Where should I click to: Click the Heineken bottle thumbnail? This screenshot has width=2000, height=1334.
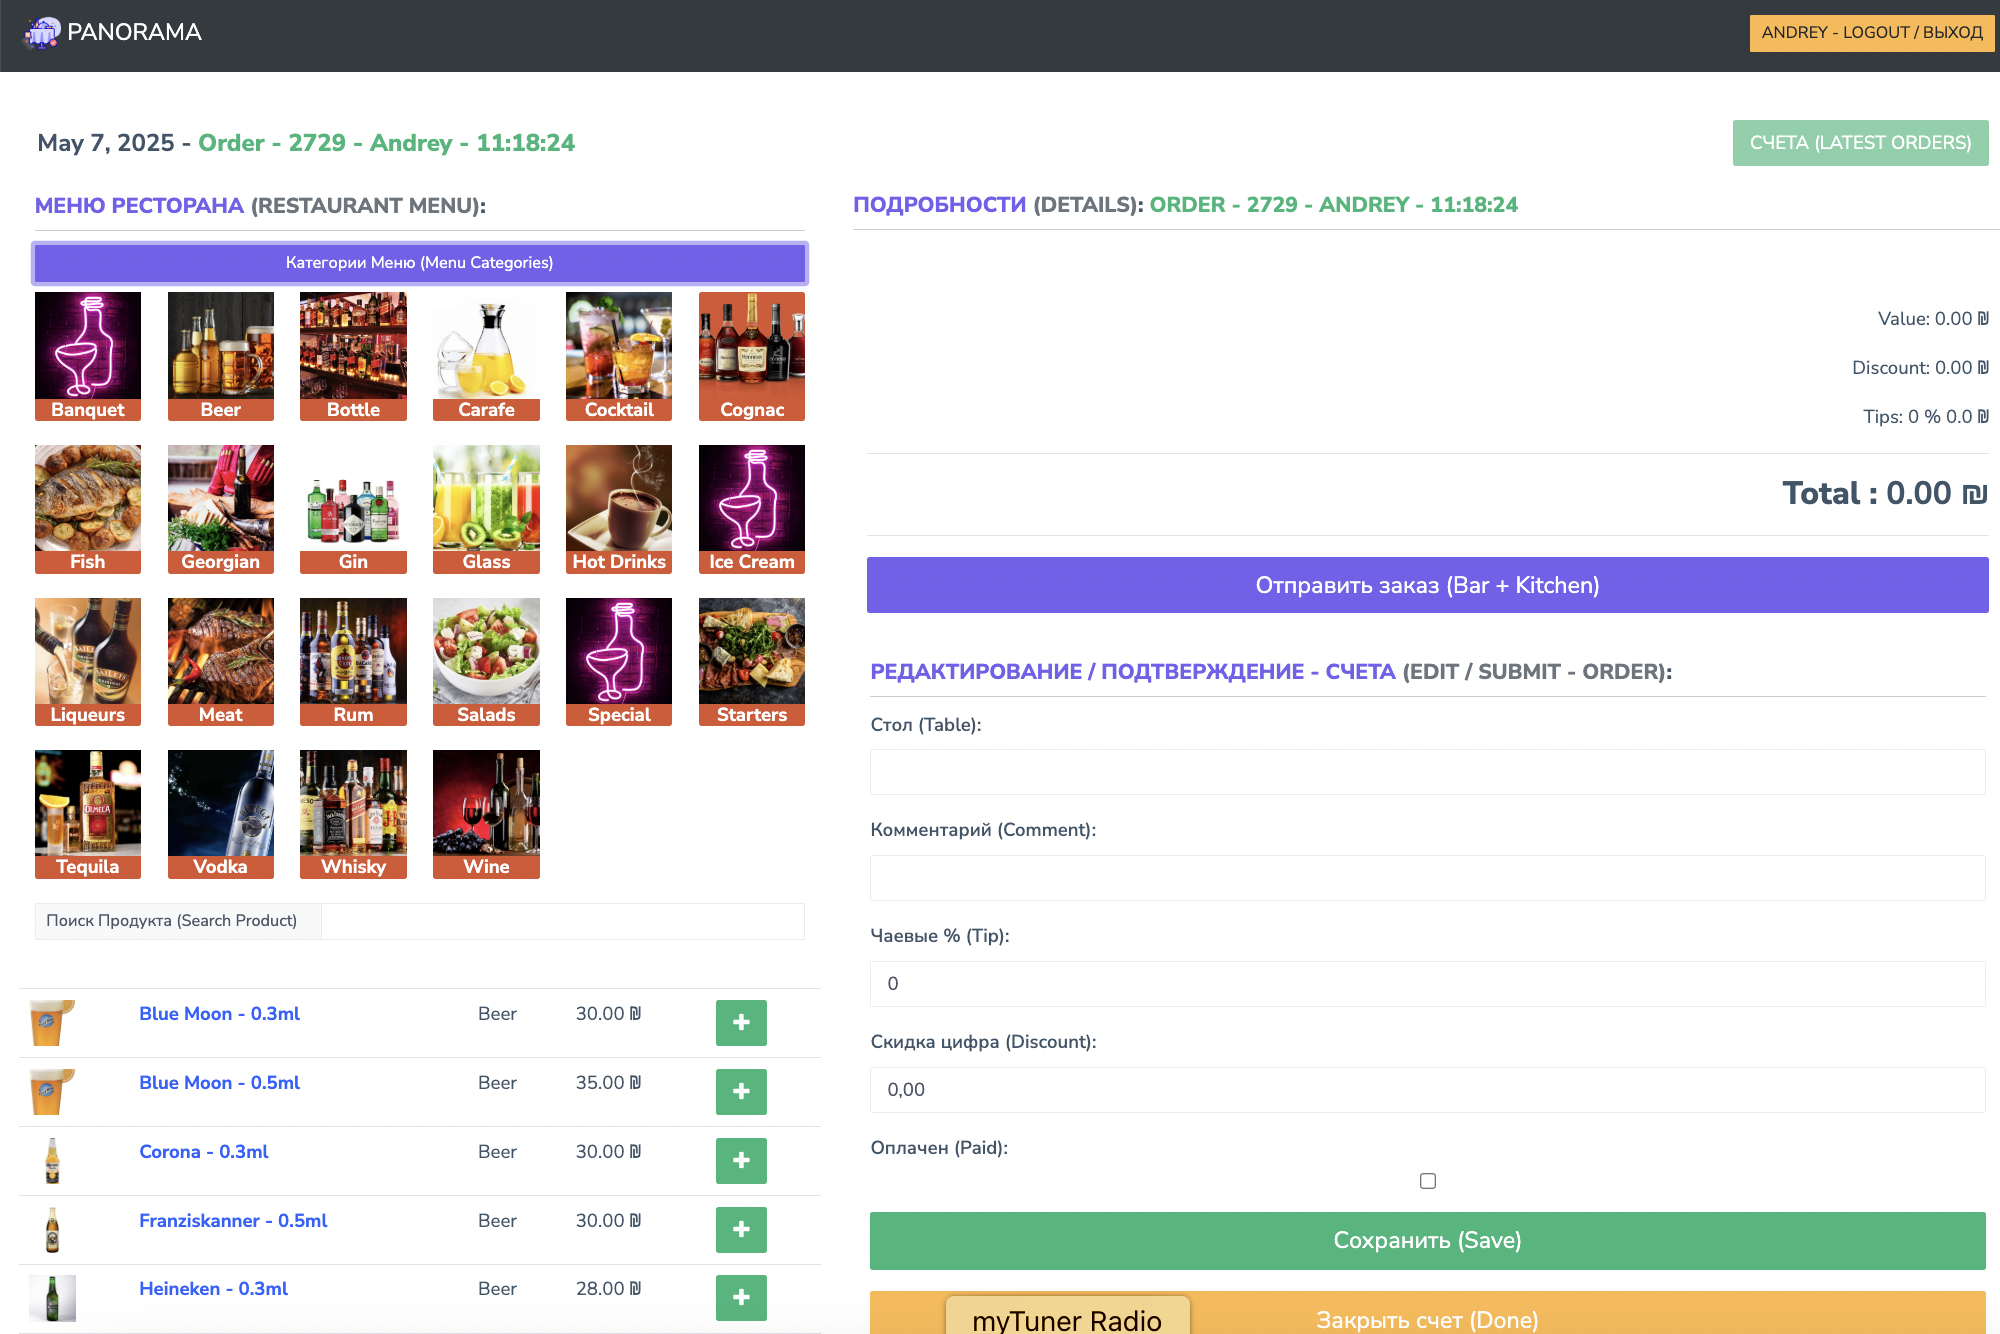53,1297
